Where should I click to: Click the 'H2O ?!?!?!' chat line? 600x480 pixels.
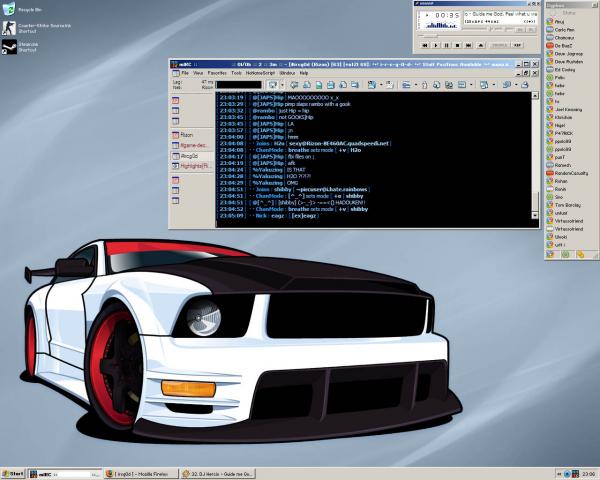click(x=264, y=176)
